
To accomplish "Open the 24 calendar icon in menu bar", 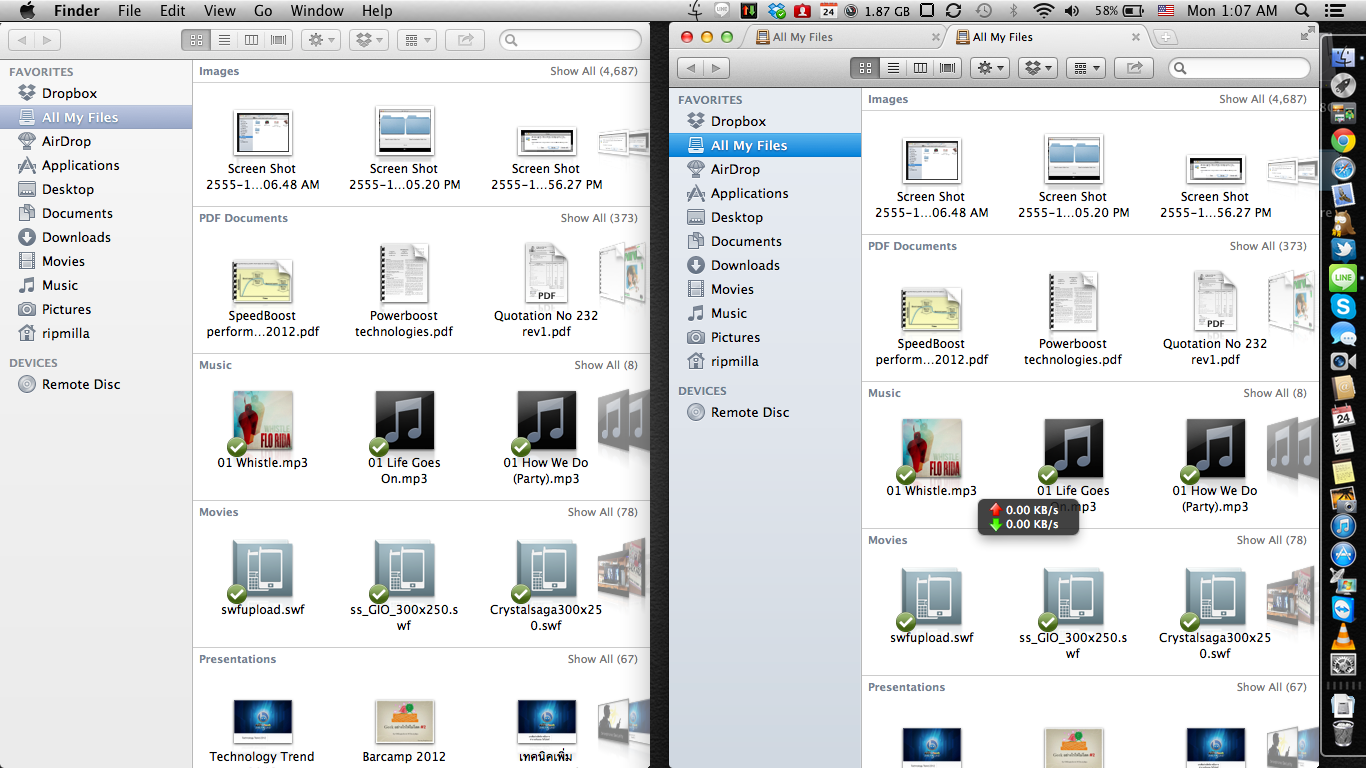I will (x=828, y=11).
